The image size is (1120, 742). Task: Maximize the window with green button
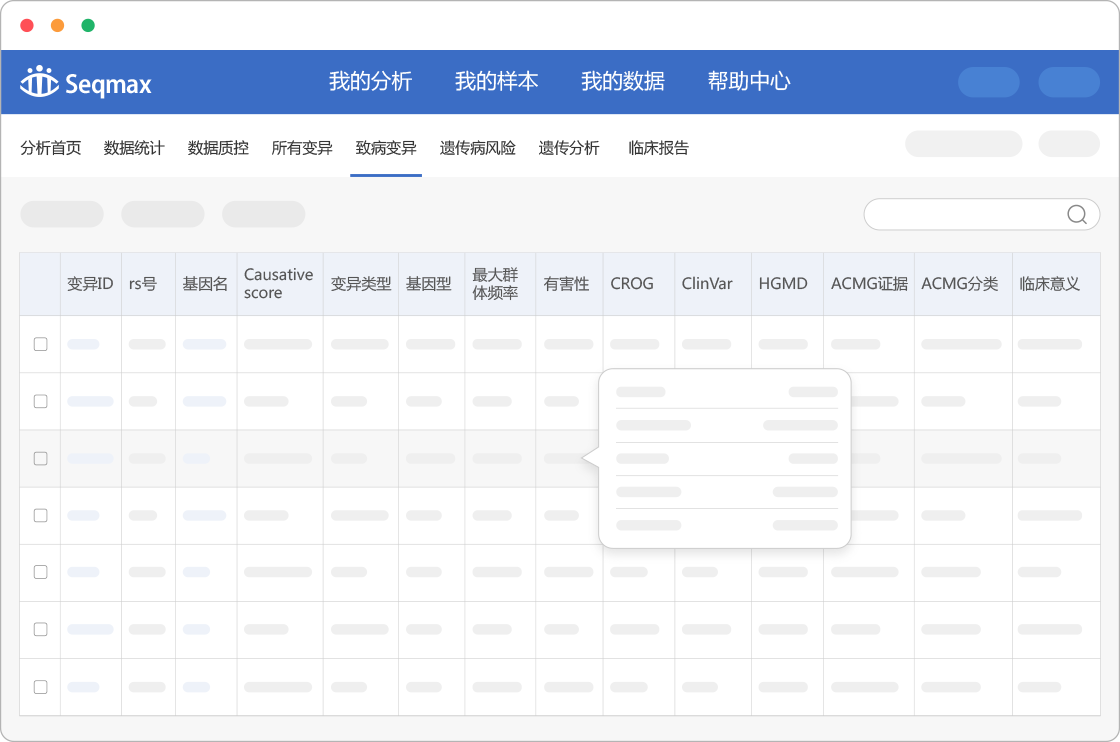coord(89,26)
